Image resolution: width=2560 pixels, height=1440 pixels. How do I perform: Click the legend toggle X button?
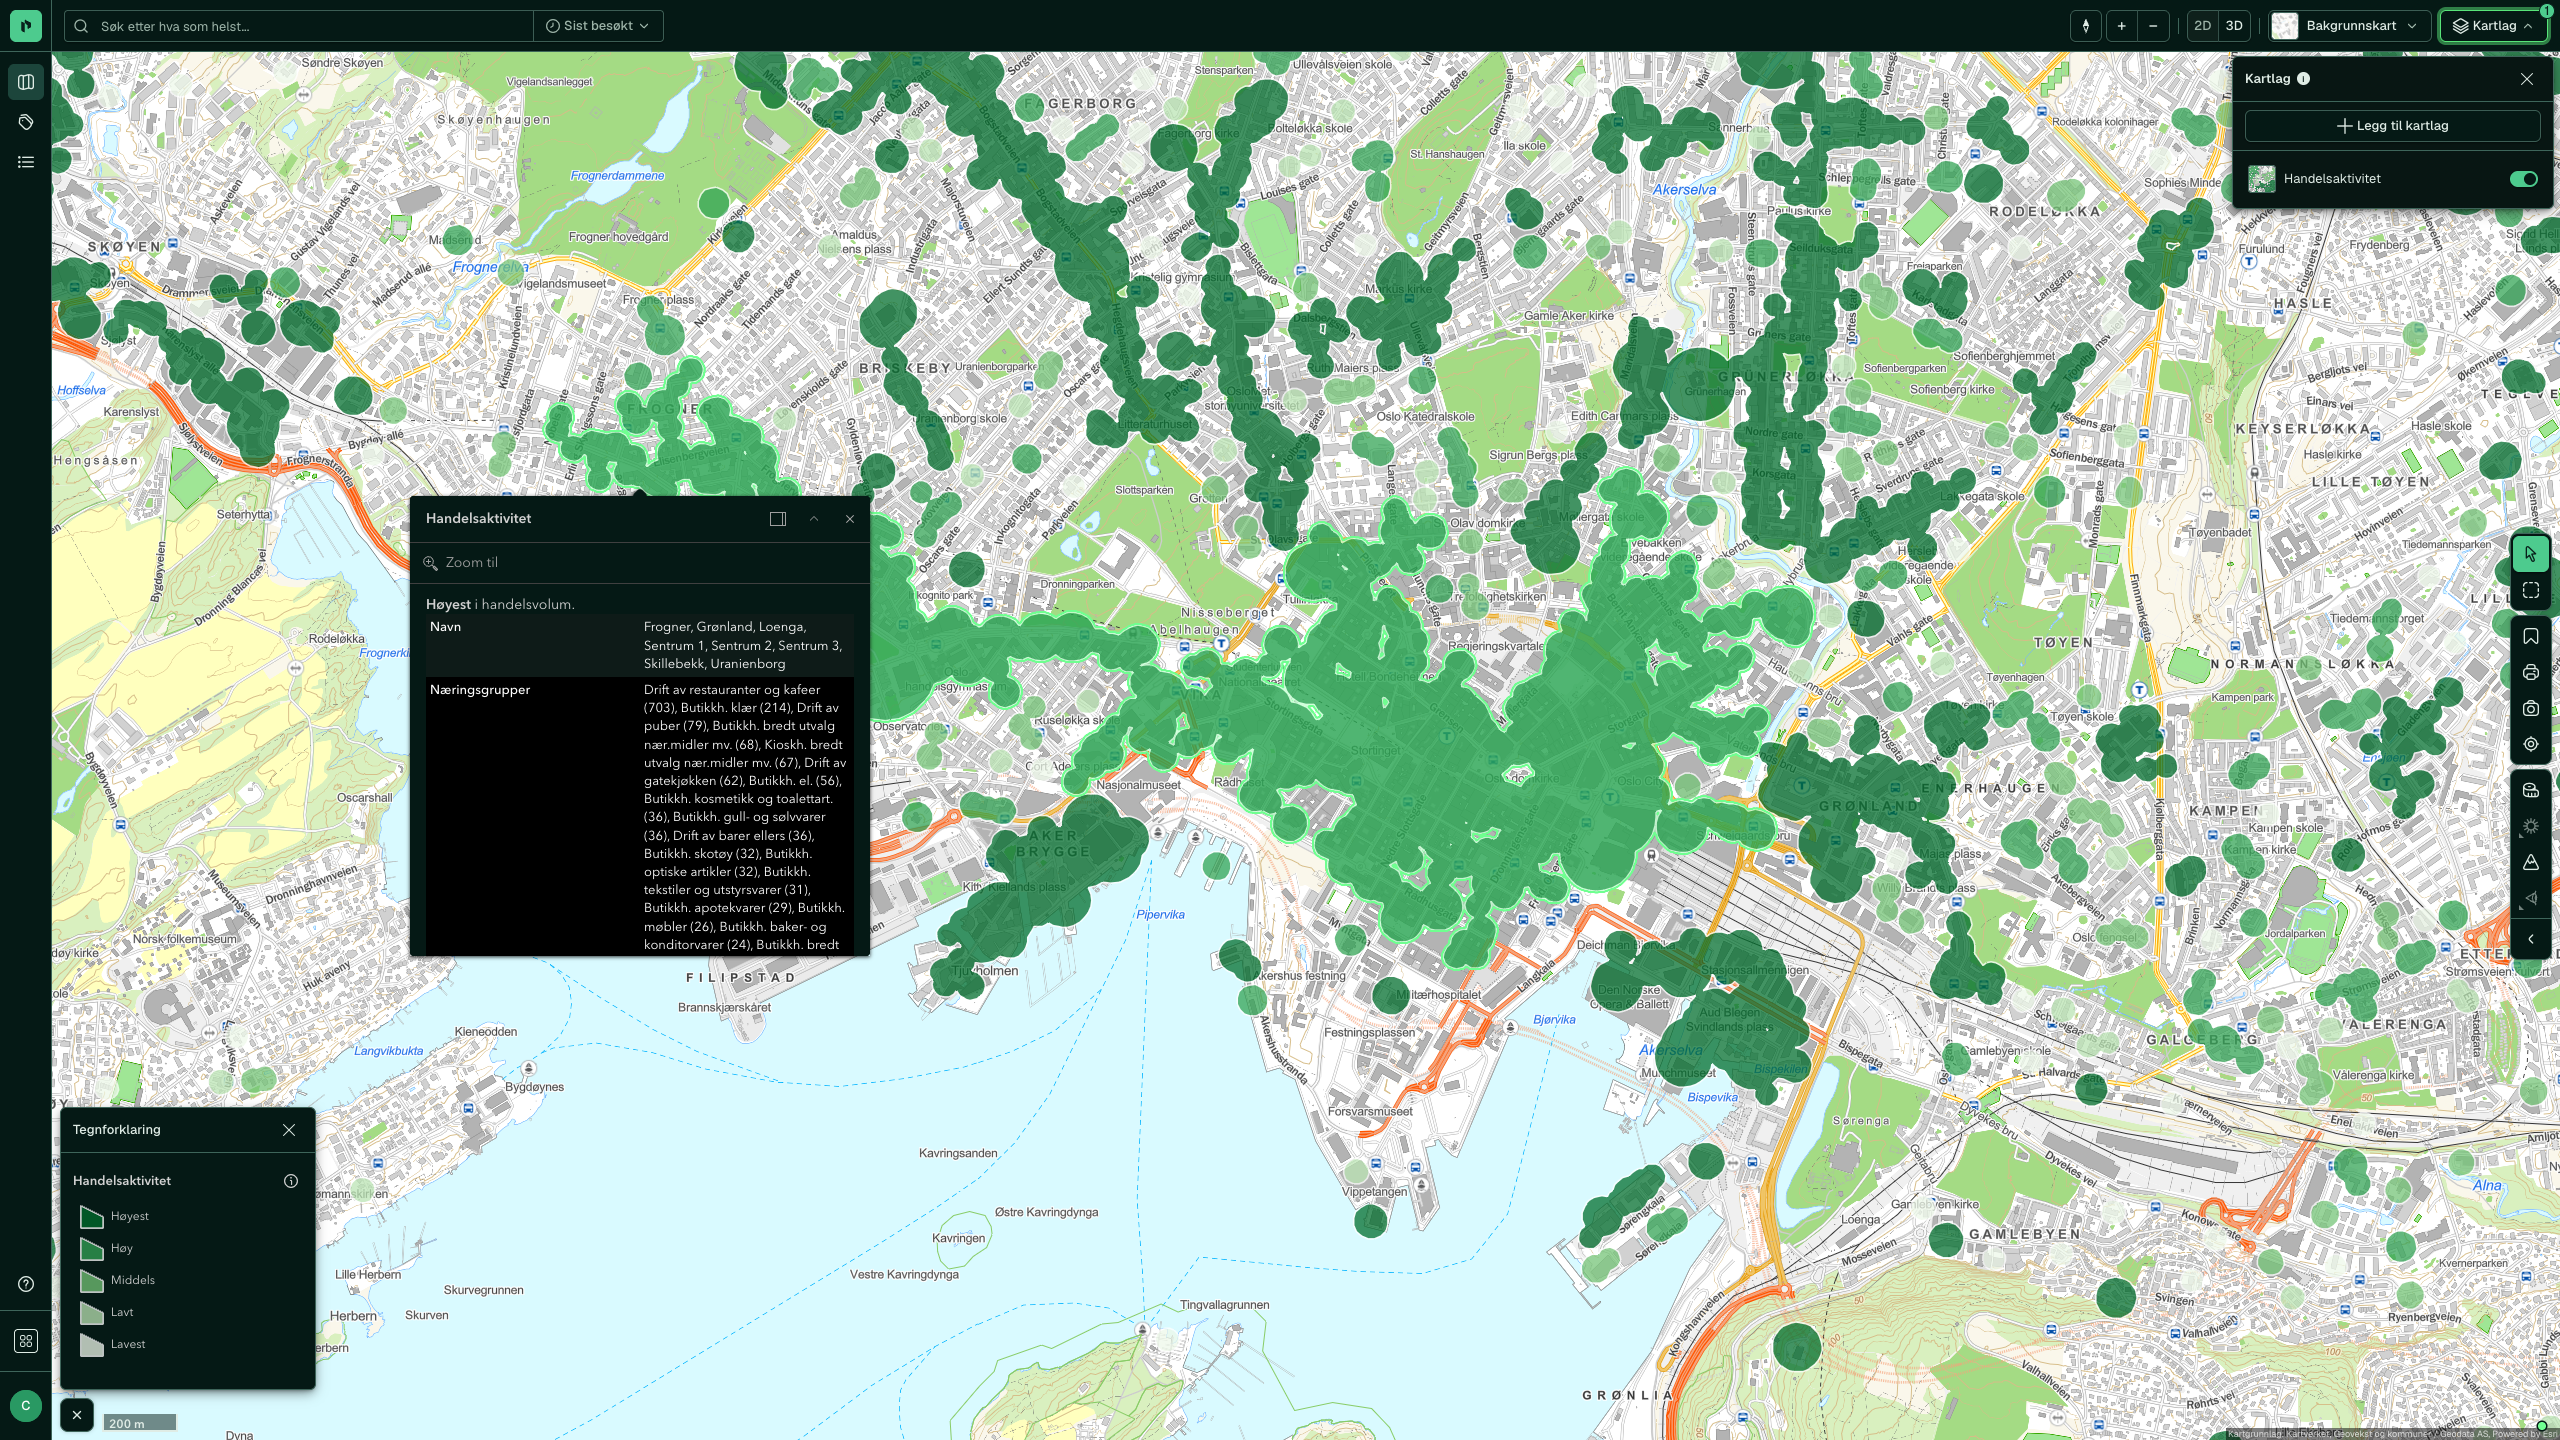[77, 1415]
